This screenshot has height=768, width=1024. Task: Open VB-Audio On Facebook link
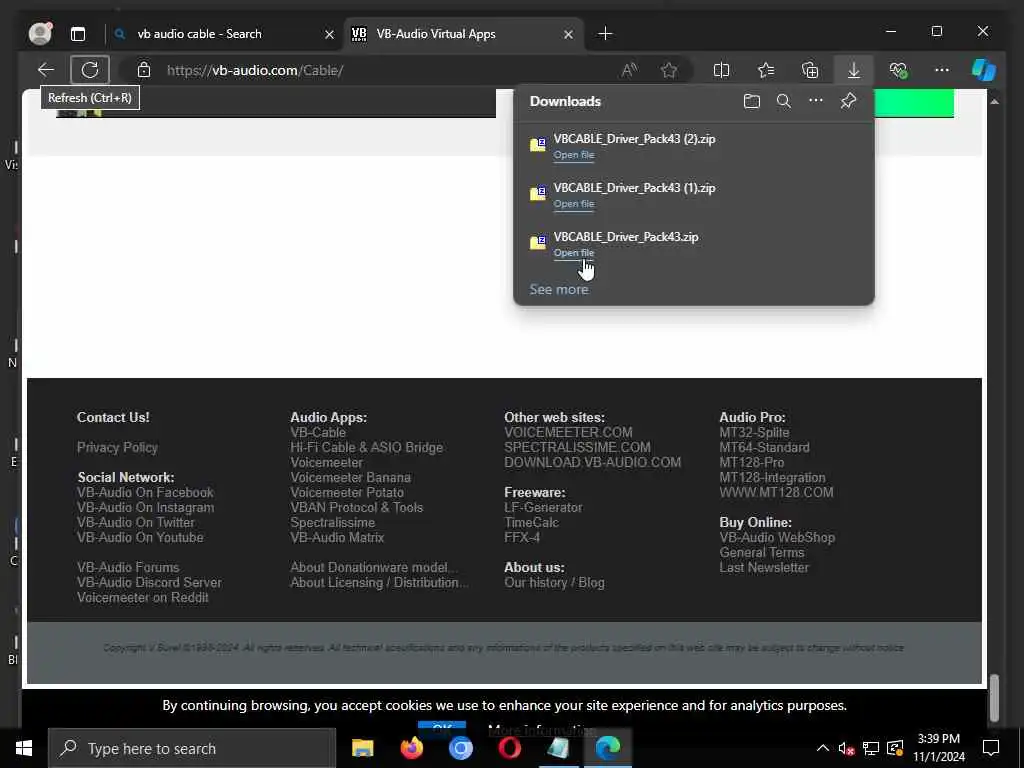click(x=145, y=492)
